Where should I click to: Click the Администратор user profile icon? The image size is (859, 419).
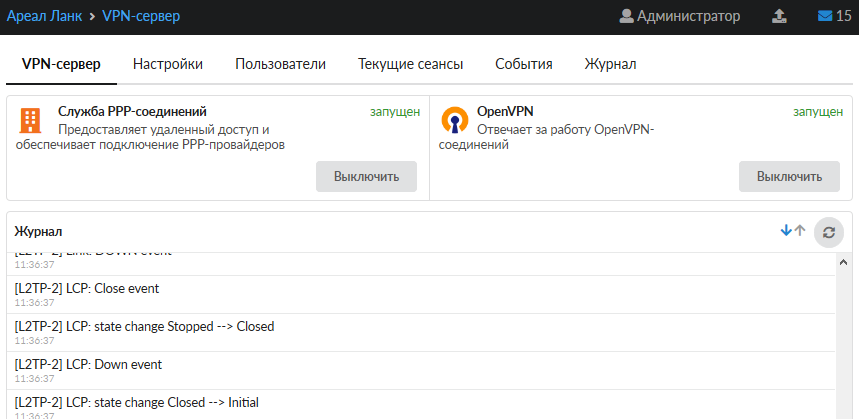click(627, 16)
